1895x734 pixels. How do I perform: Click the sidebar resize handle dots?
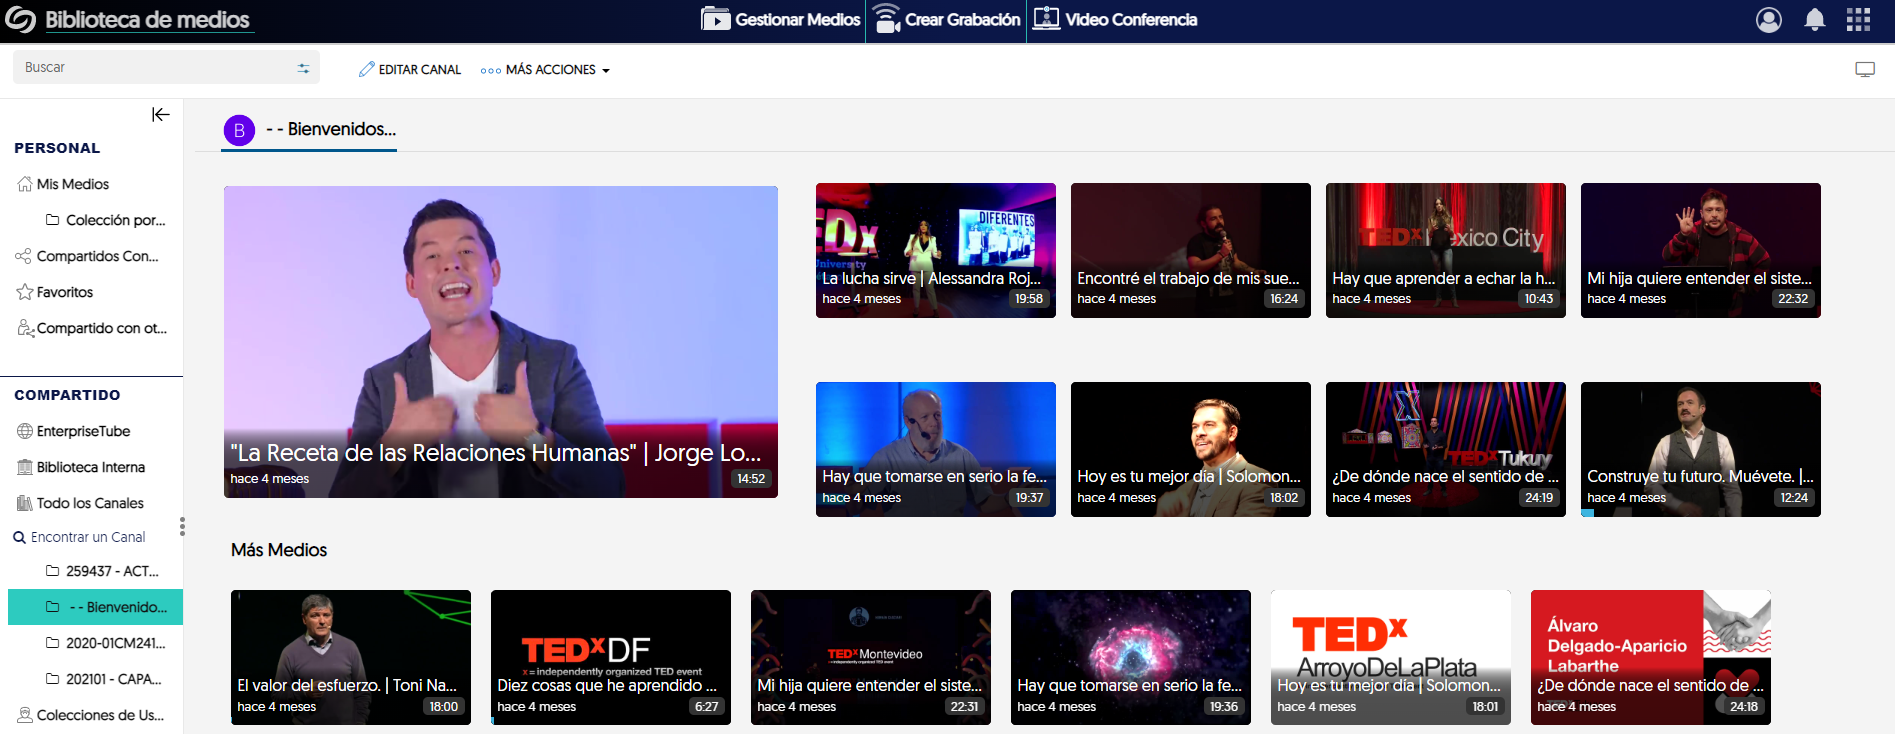click(182, 526)
